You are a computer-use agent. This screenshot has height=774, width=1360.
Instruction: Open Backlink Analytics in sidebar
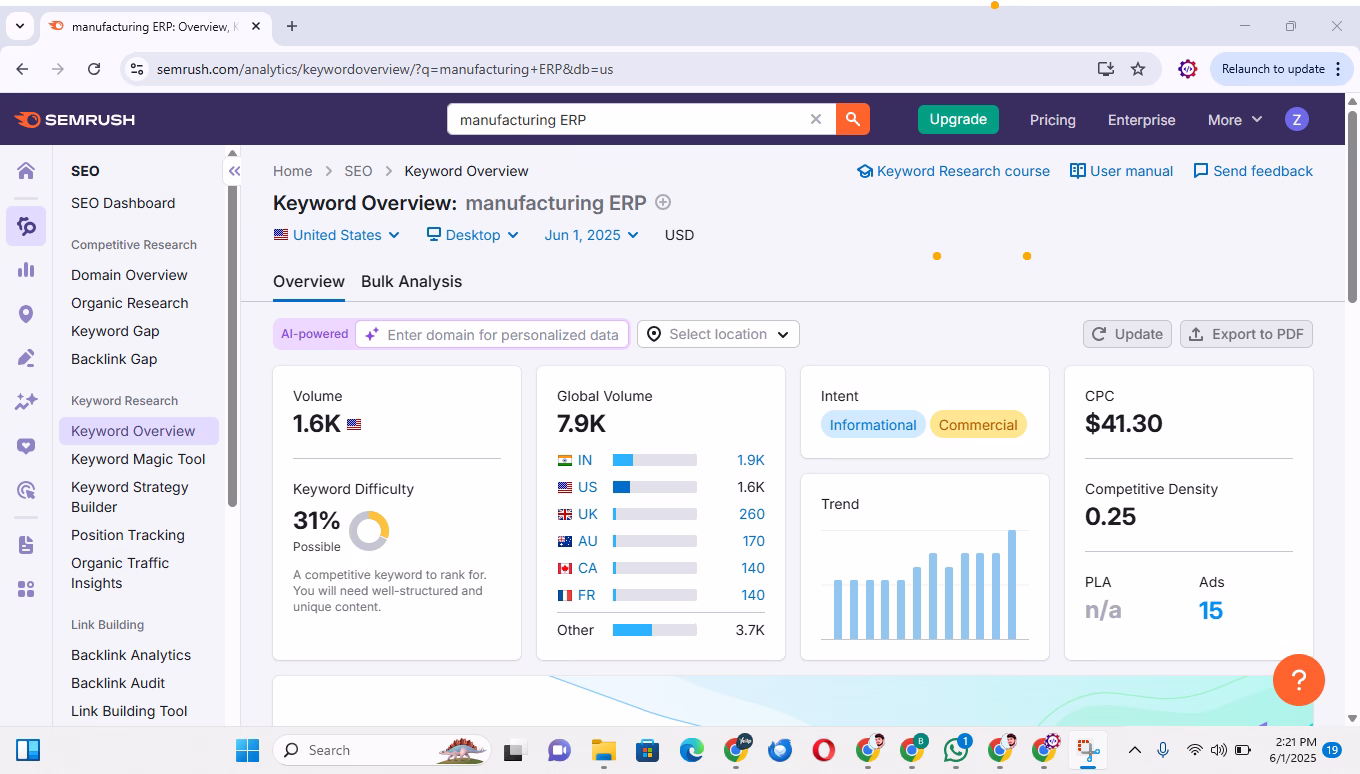[131, 655]
